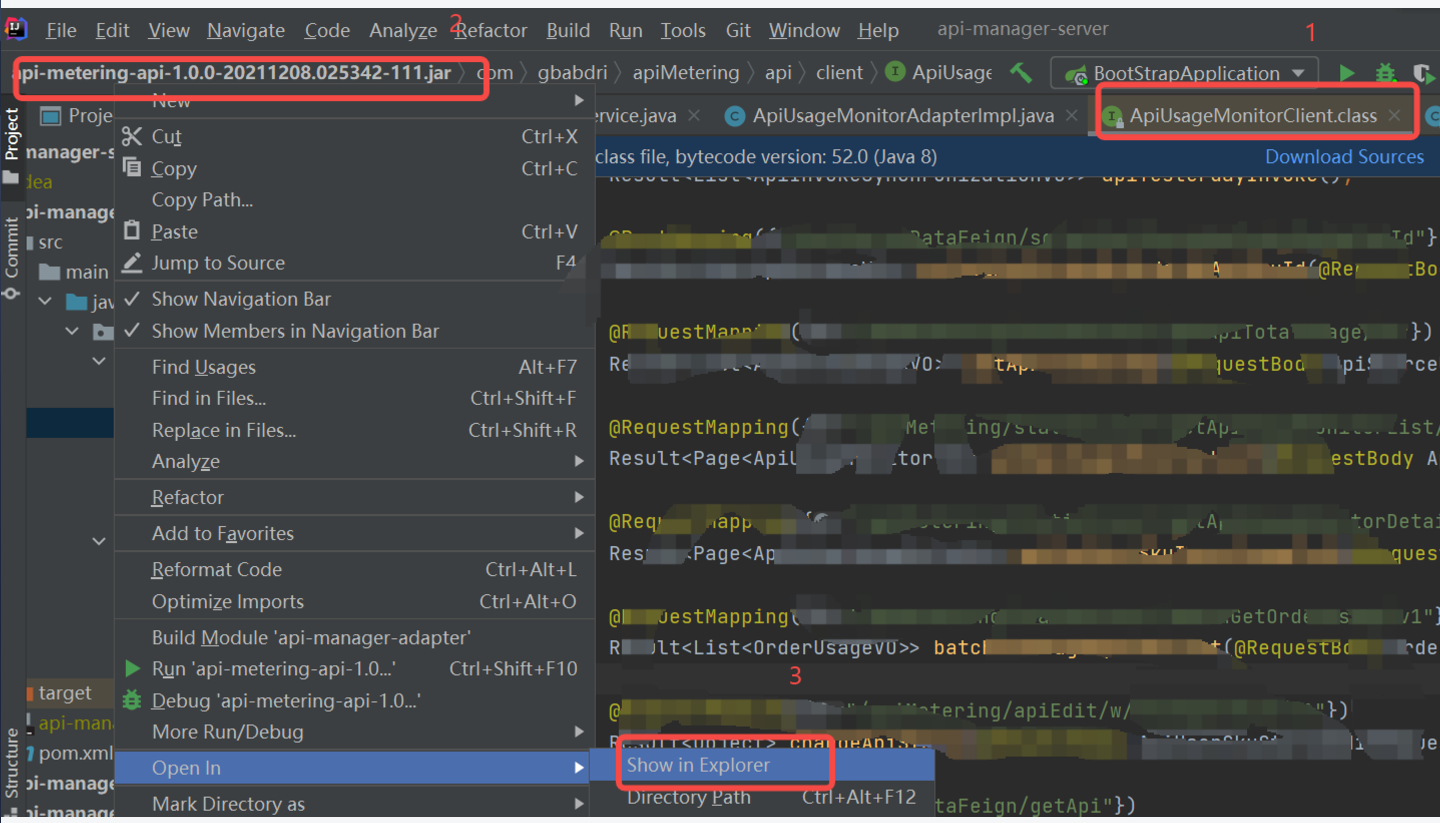Run BootStrapApplication with the green play icon

pyautogui.click(x=1347, y=73)
